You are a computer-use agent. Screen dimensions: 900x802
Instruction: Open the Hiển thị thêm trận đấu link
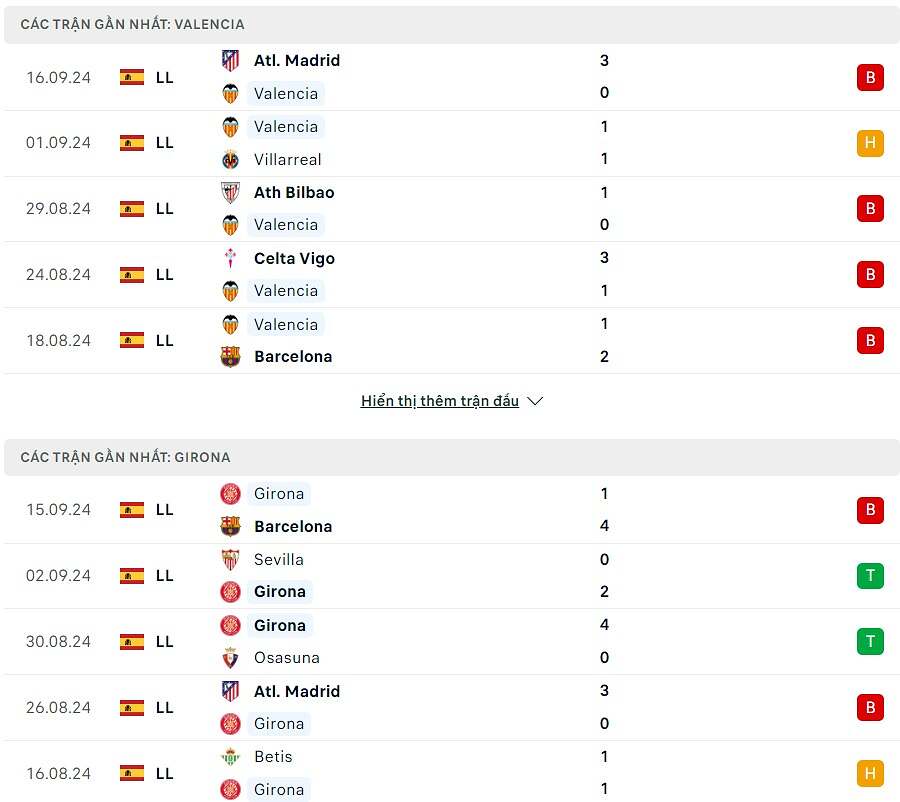click(440, 401)
